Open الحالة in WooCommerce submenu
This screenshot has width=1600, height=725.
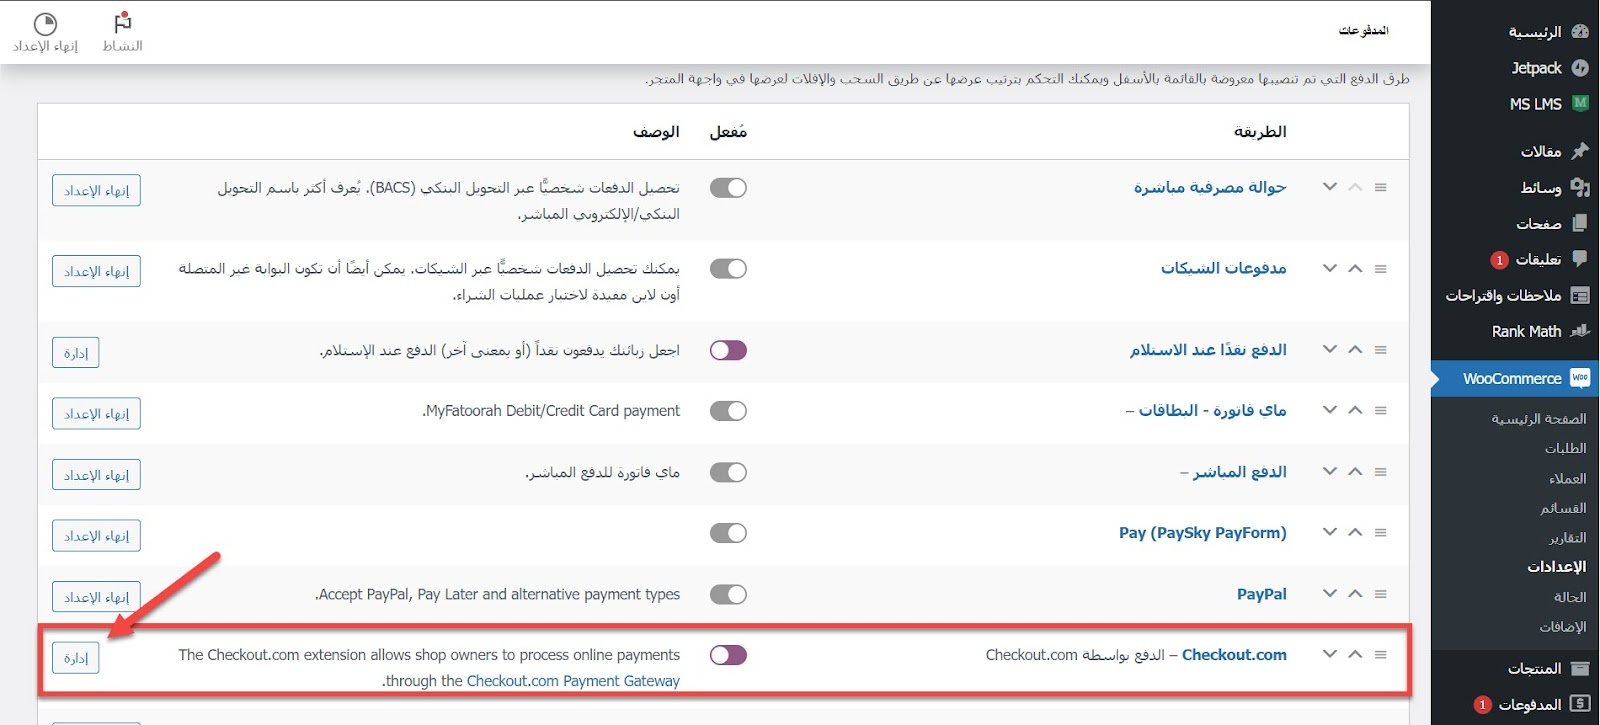click(x=1570, y=597)
